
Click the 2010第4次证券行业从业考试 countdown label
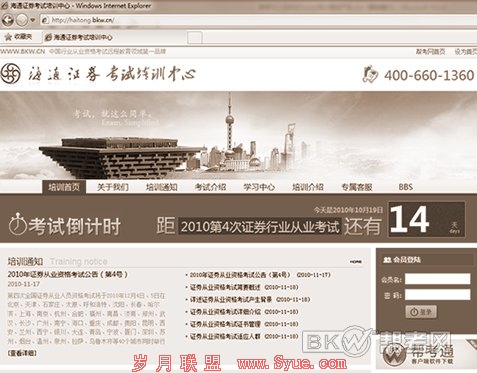tap(260, 227)
